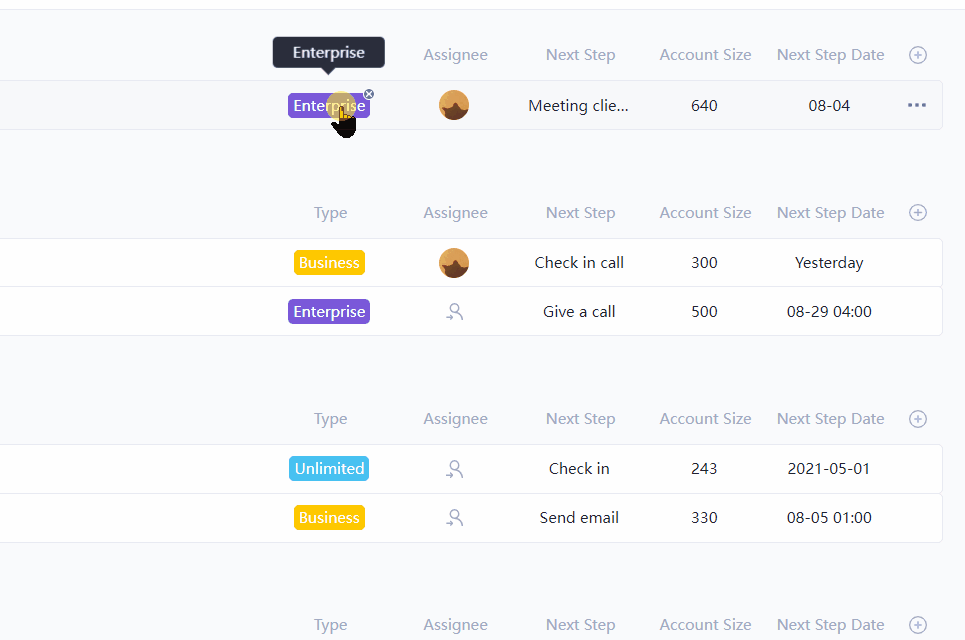Click the empty assignee icon in Give a call row
Image resolution: width=965 pixels, height=640 pixels.
[454, 311]
